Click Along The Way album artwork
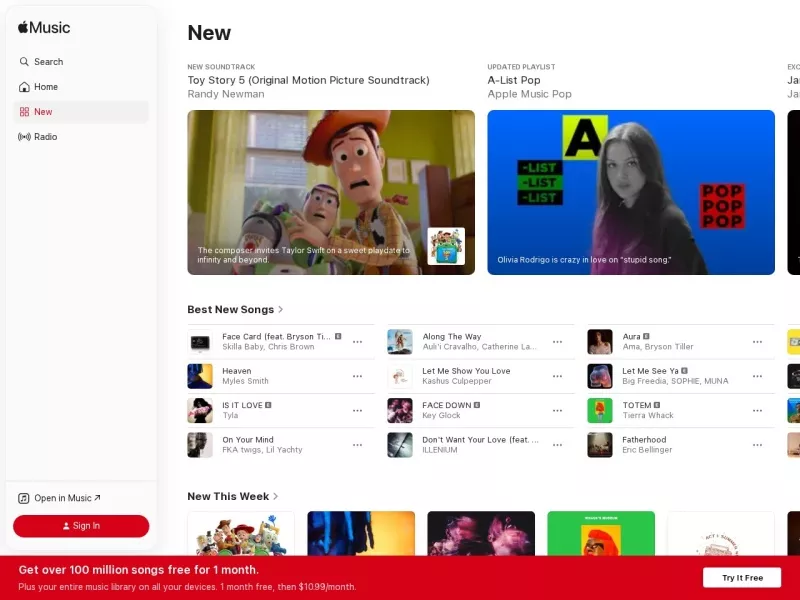The width and height of the screenshot is (800, 600). (400, 342)
